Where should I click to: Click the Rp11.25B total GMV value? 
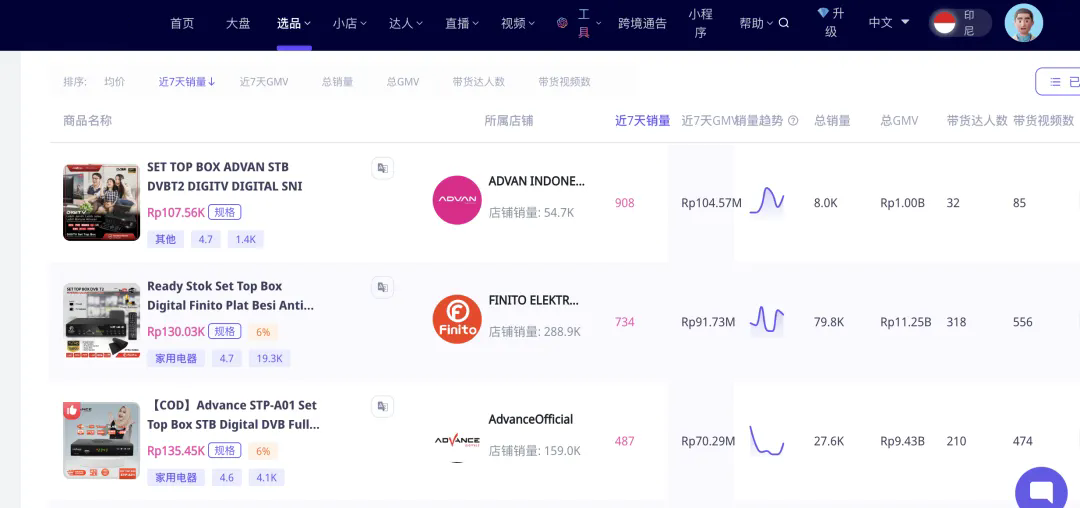pyautogui.click(x=906, y=321)
